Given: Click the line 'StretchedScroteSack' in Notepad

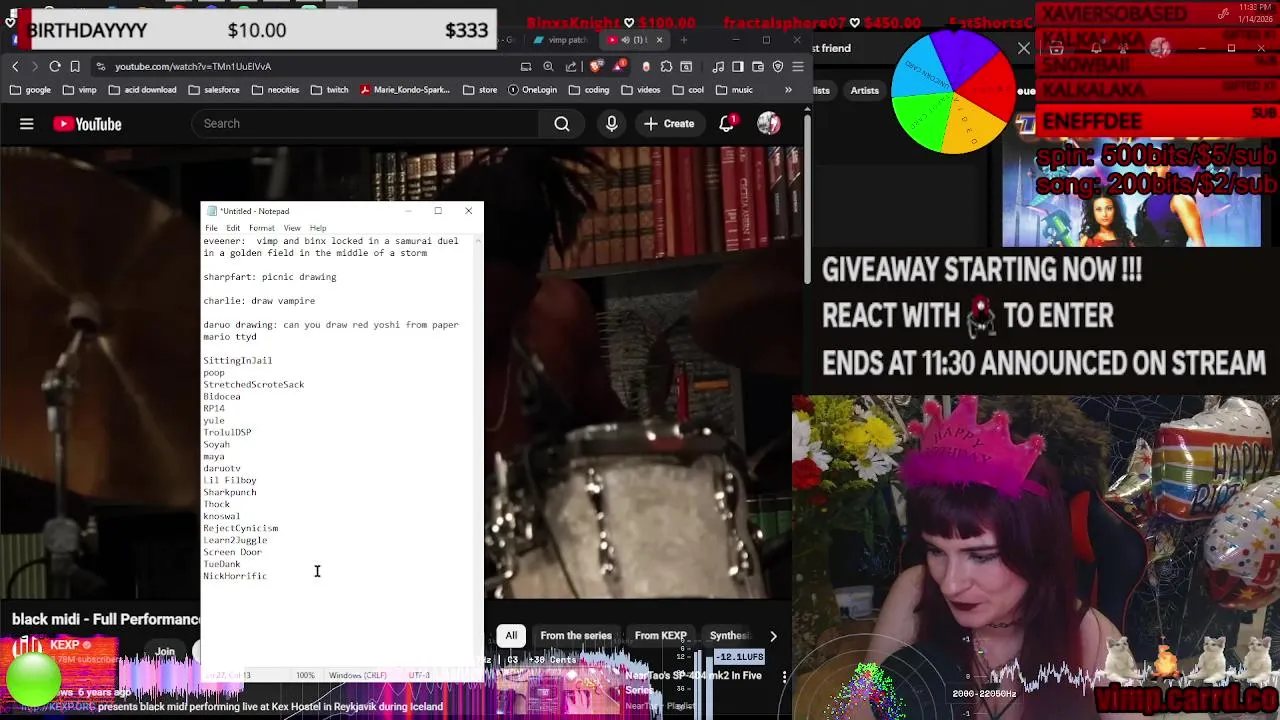Looking at the screenshot, I should tap(253, 385).
